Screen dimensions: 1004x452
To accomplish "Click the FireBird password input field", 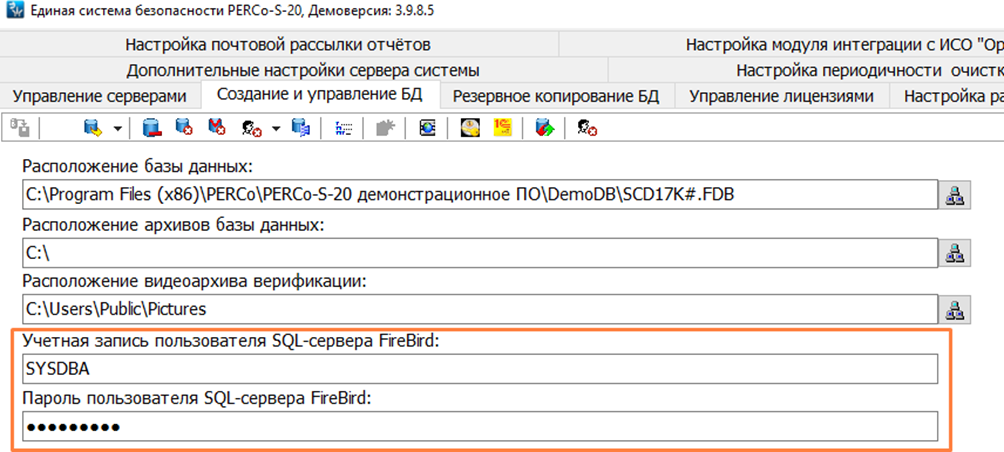I will coord(479,427).
